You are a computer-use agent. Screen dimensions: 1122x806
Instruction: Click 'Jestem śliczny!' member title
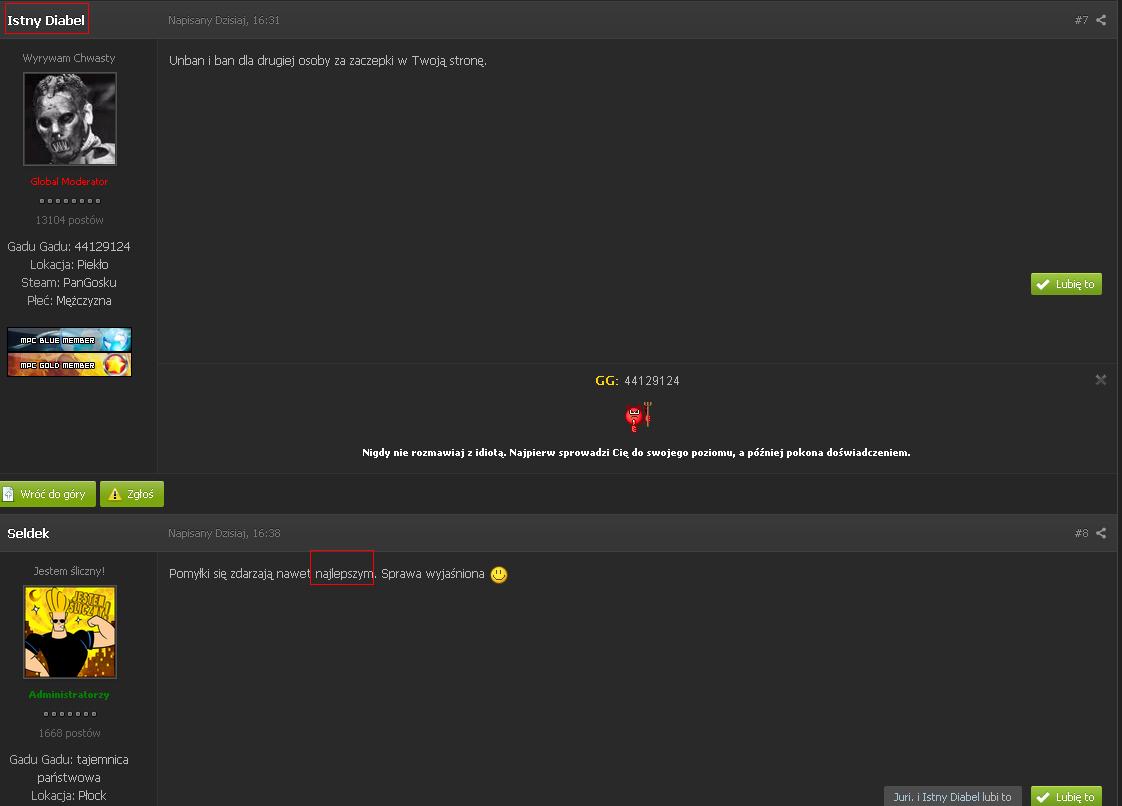(69, 571)
